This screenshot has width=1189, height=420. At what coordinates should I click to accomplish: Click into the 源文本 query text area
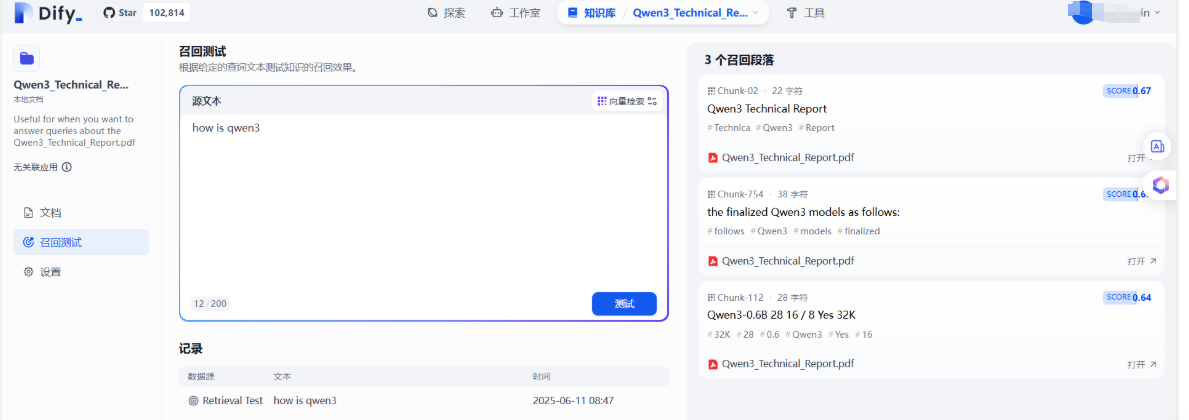coord(424,201)
